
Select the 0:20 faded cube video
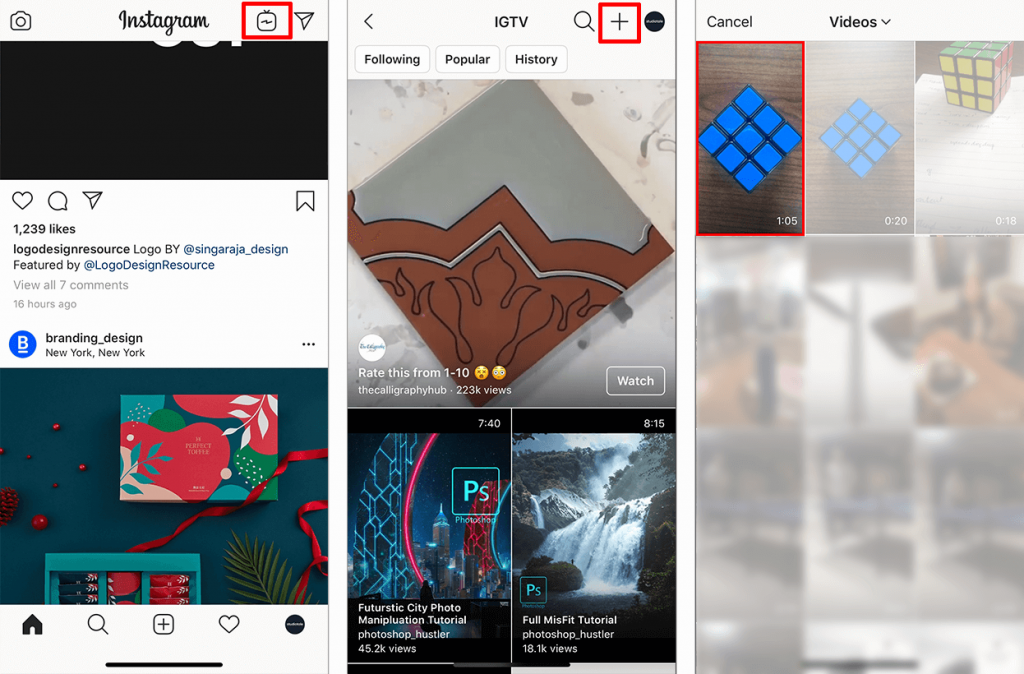tap(859, 138)
